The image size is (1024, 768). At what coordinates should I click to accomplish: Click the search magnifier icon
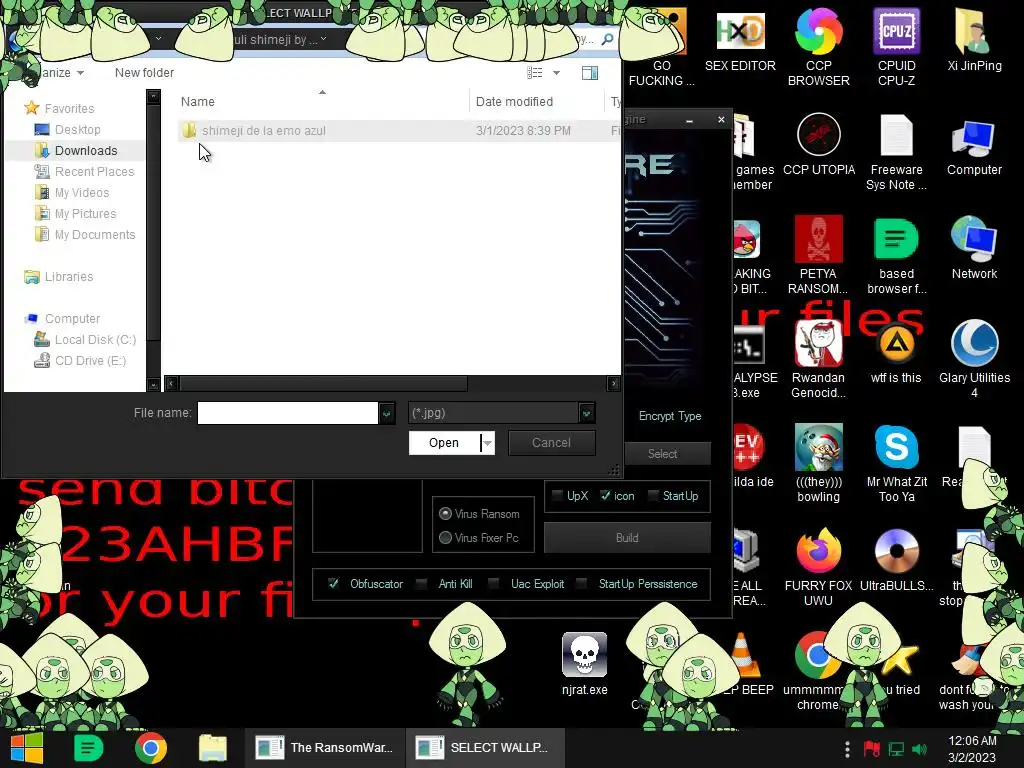[607, 39]
